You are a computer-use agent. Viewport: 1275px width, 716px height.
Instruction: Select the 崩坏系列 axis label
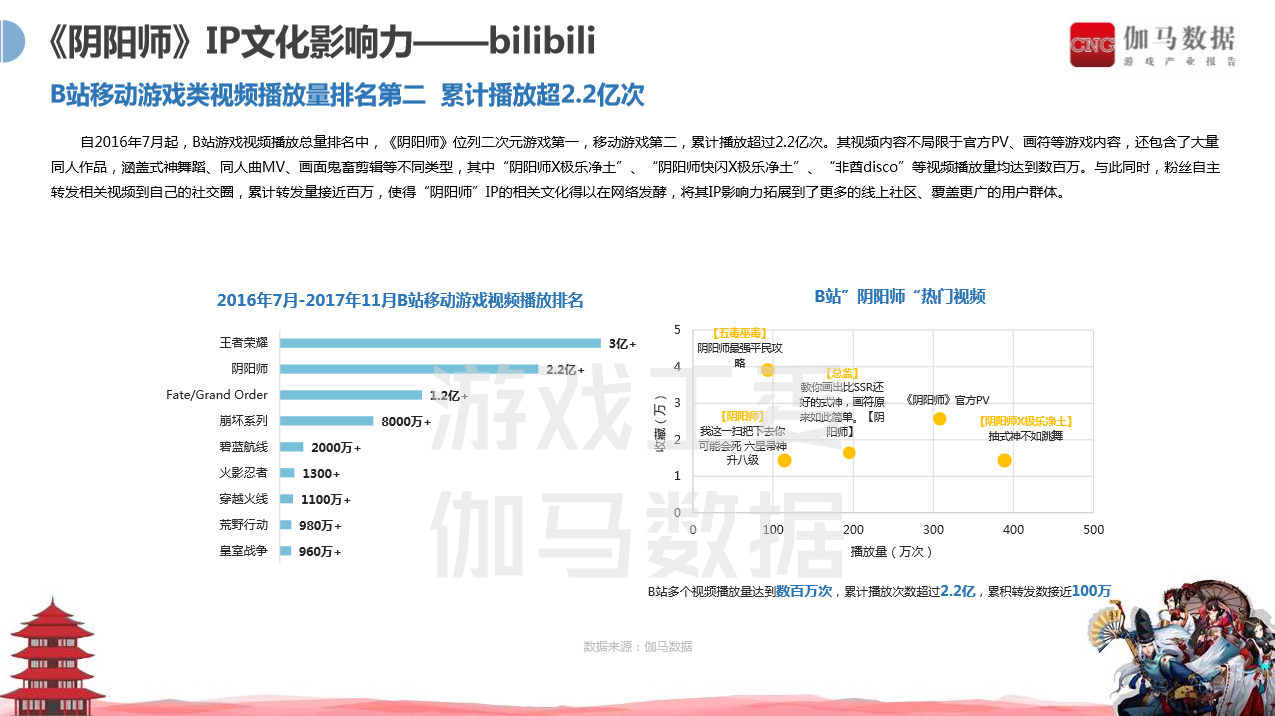click(244, 421)
